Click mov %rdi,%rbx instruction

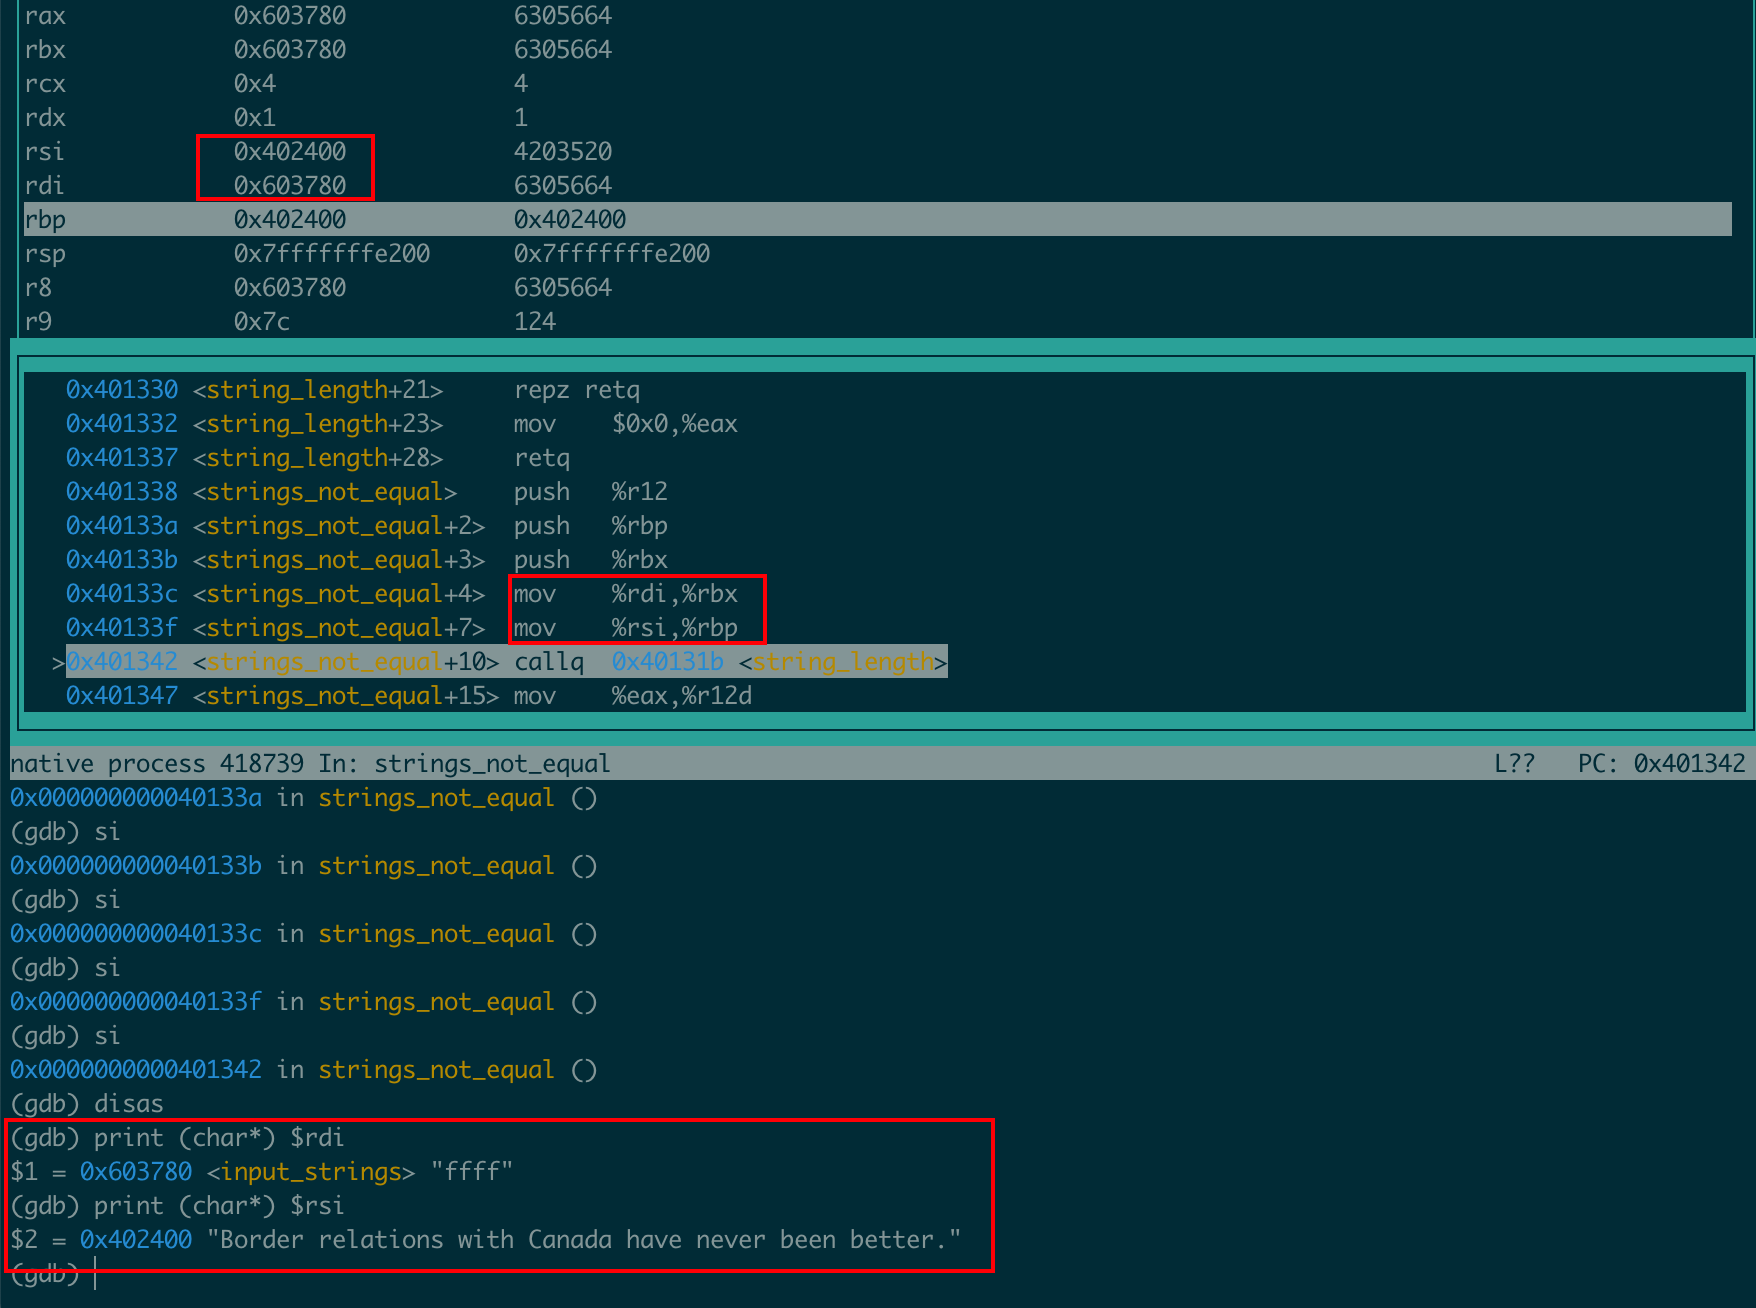click(626, 594)
